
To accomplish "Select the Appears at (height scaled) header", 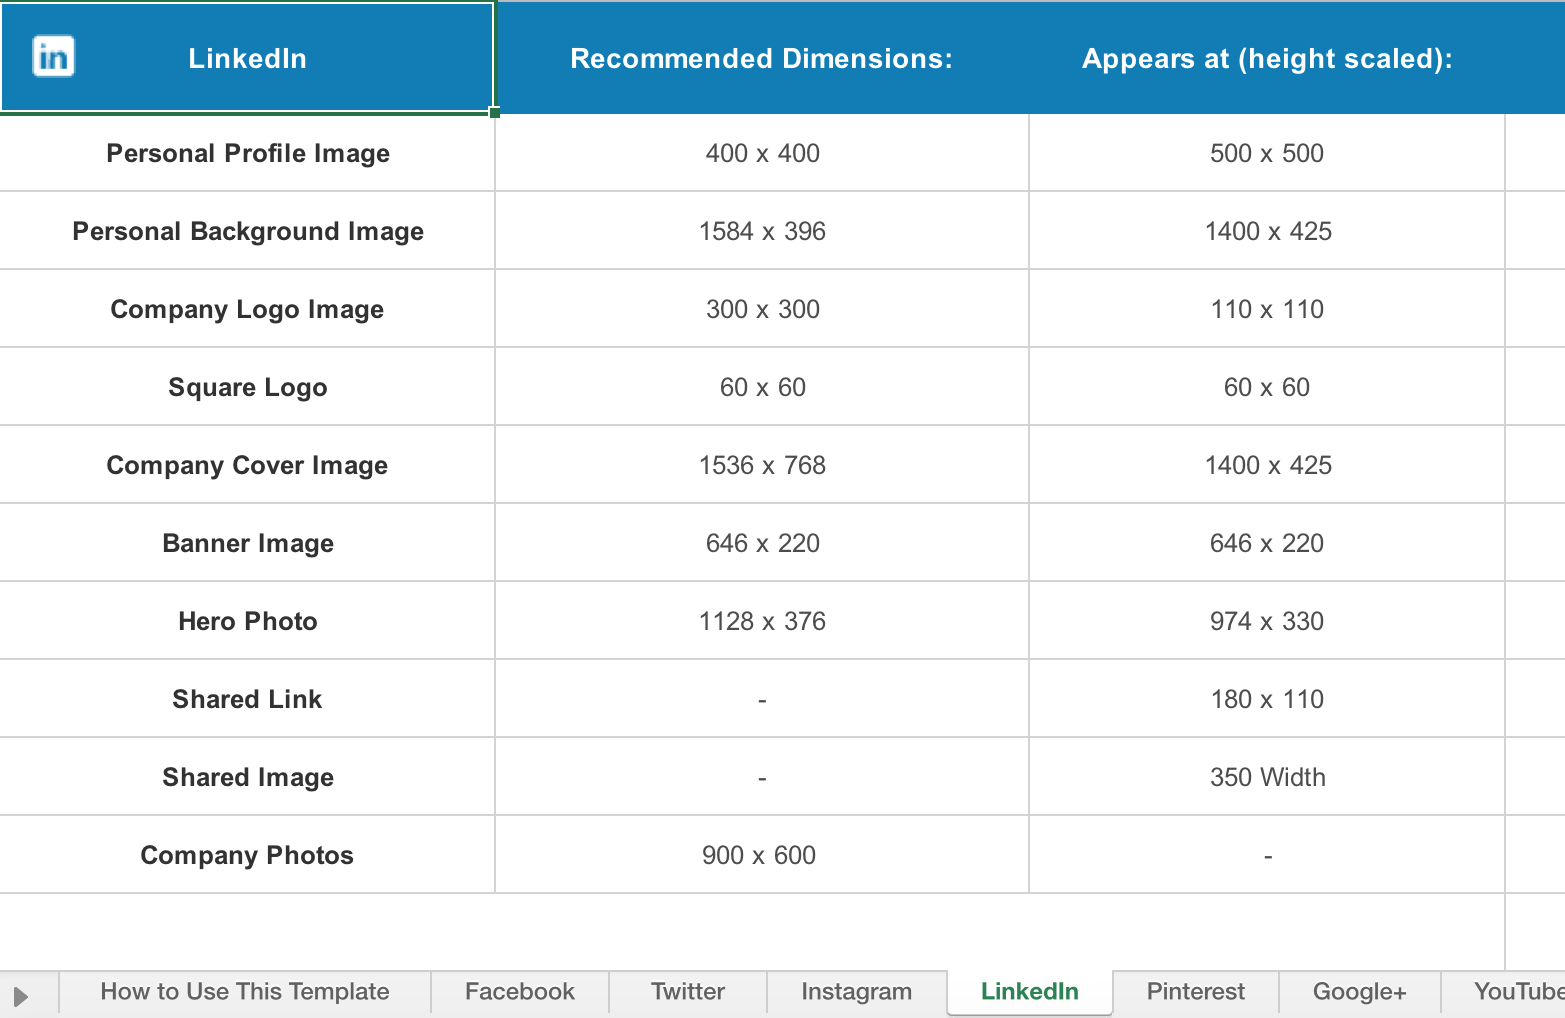I will coord(1267,58).
